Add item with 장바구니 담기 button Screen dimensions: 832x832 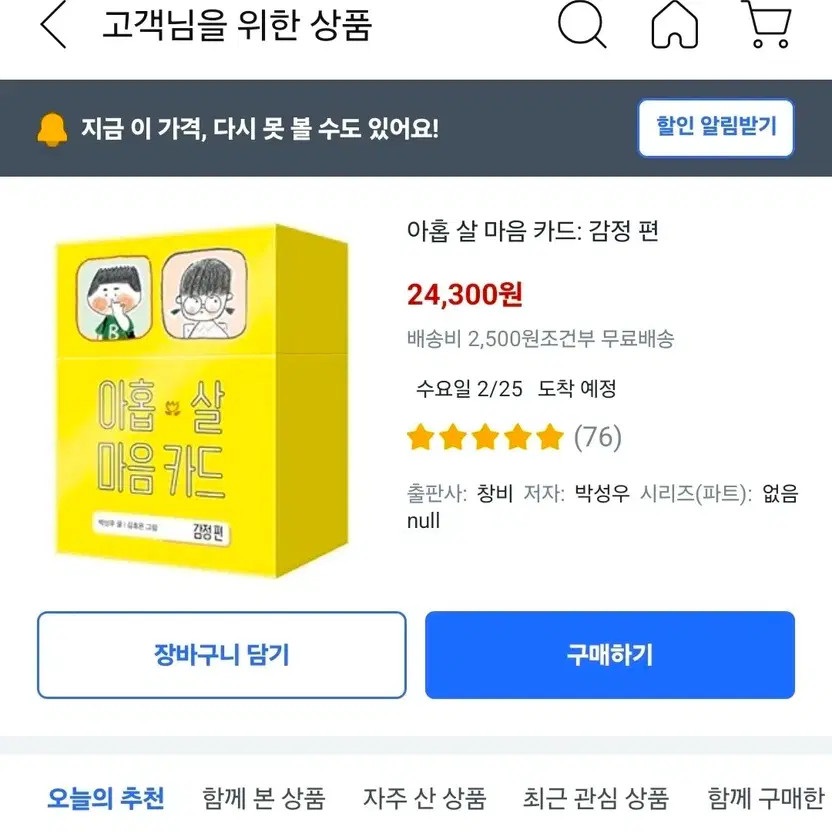(222, 655)
